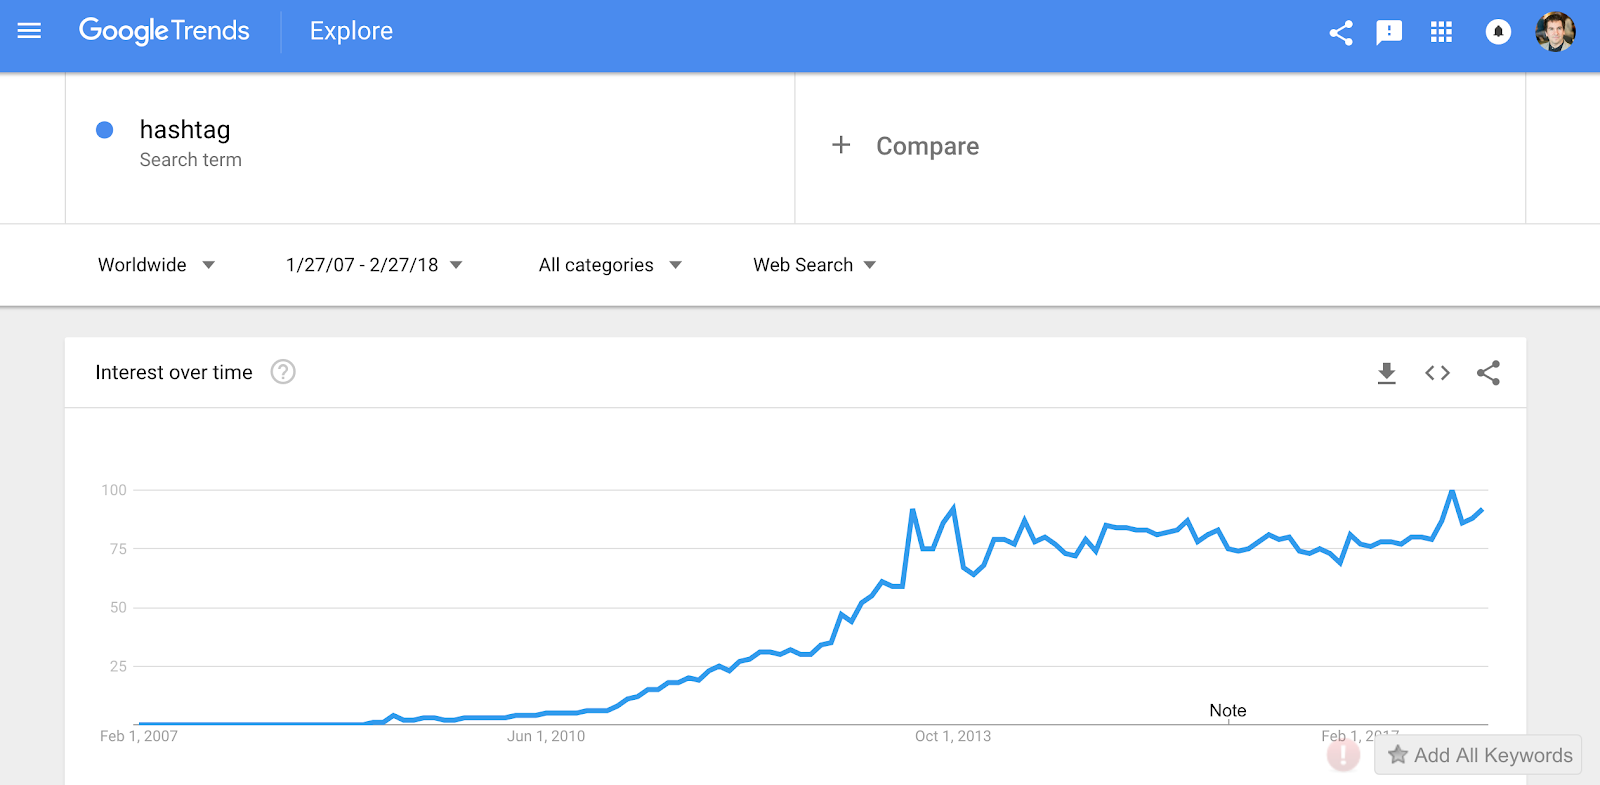This screenshot has width=1600, height=785.
Task: Open the send feedback icon
Action: 1389,33
